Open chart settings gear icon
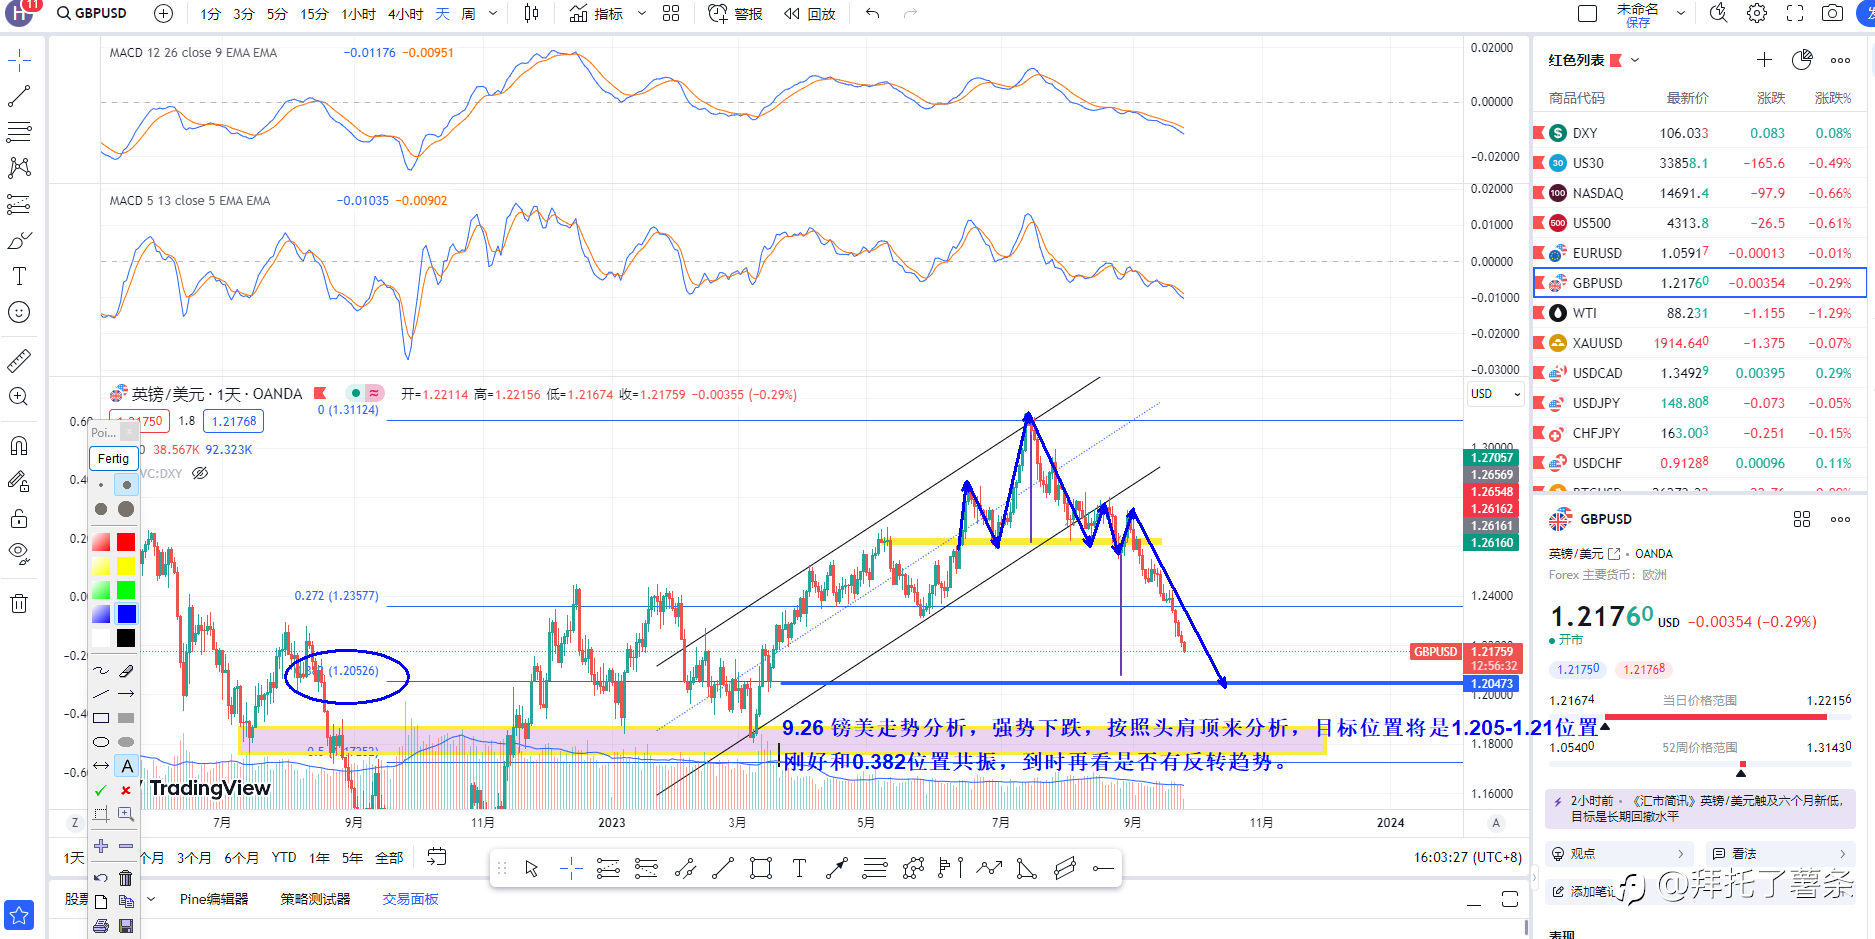 (1757, 14)
